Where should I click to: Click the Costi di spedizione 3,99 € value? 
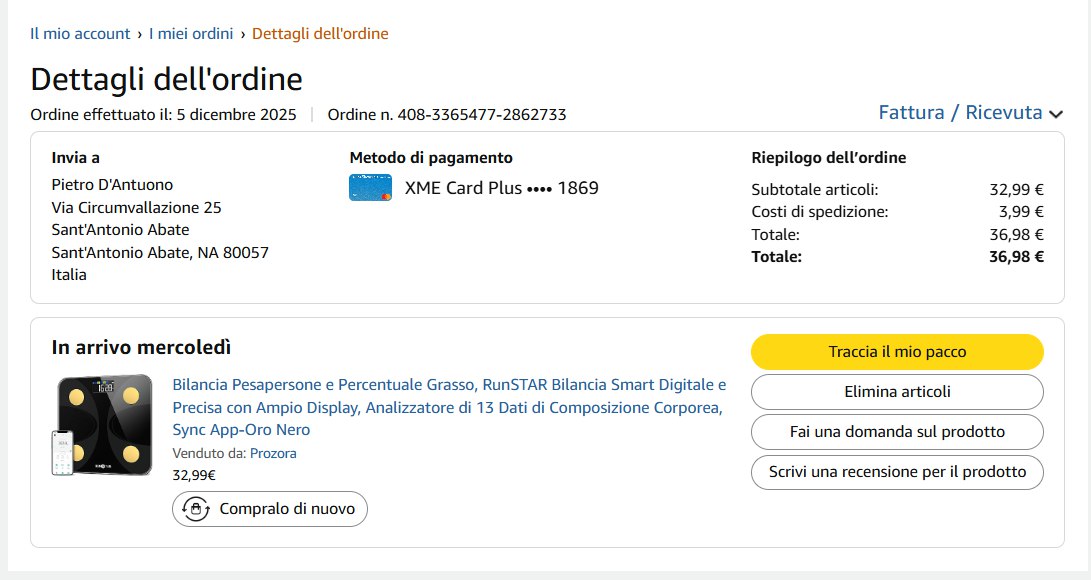tap(1021, 212)
